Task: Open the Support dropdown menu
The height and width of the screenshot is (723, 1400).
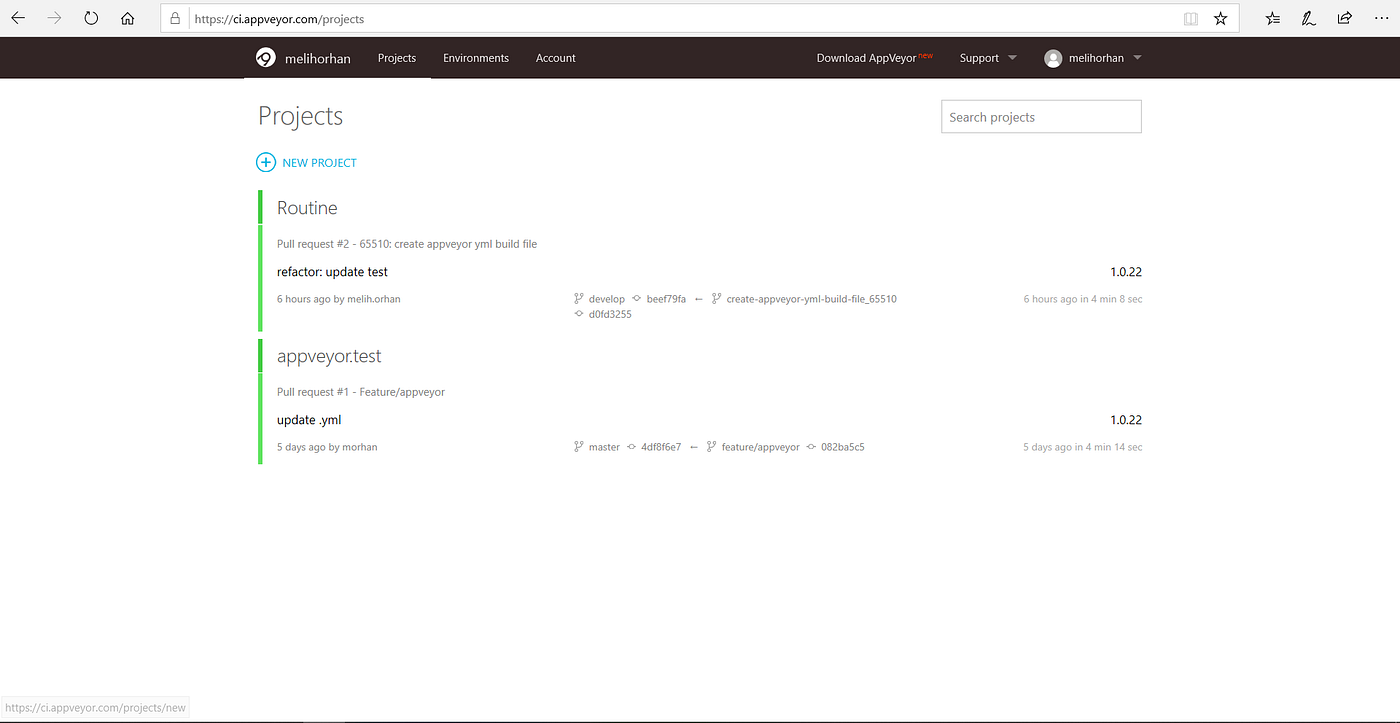Action: coord(987,57)
